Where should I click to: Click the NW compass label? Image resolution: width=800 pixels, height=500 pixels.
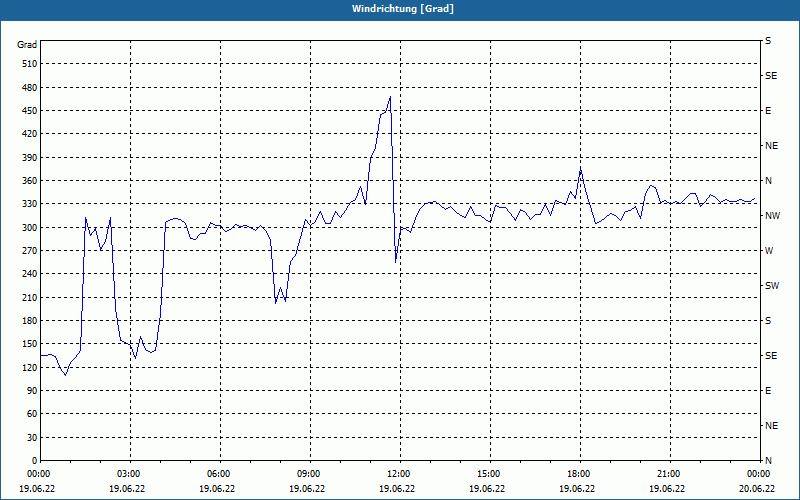(772, 216)
